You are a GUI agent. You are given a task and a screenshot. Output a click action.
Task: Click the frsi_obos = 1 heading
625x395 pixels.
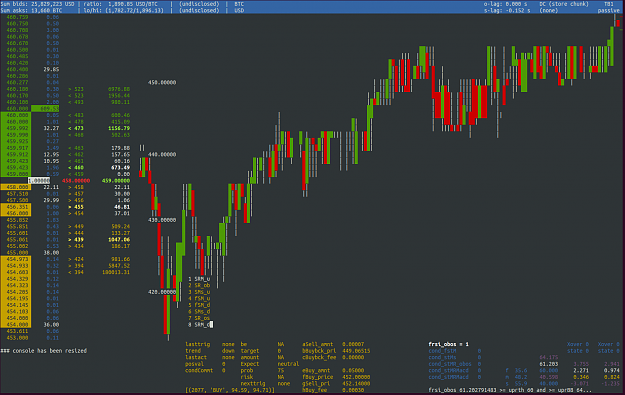click(448, 344)
